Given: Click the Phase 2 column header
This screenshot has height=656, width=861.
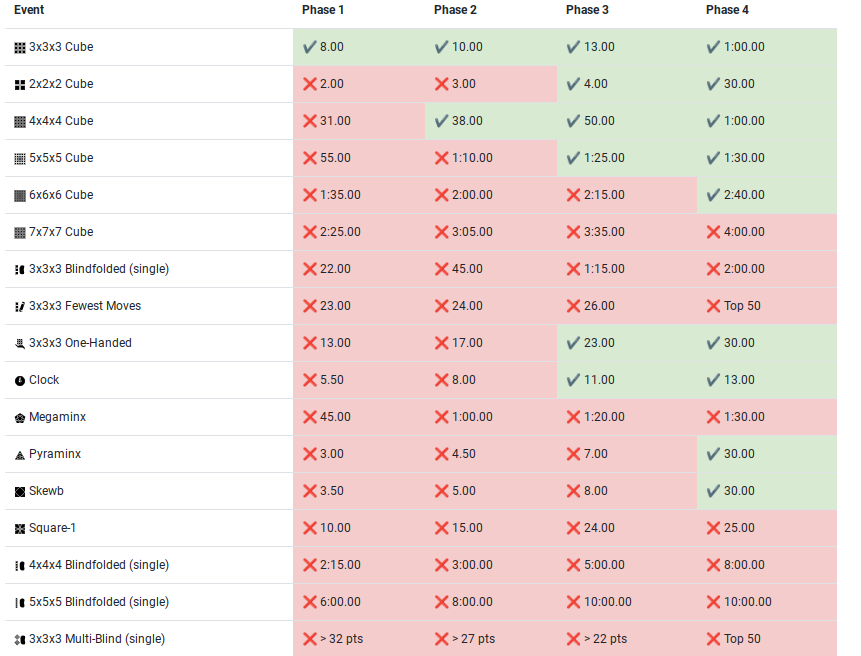Looking at the screenshot, I should 455,10.
